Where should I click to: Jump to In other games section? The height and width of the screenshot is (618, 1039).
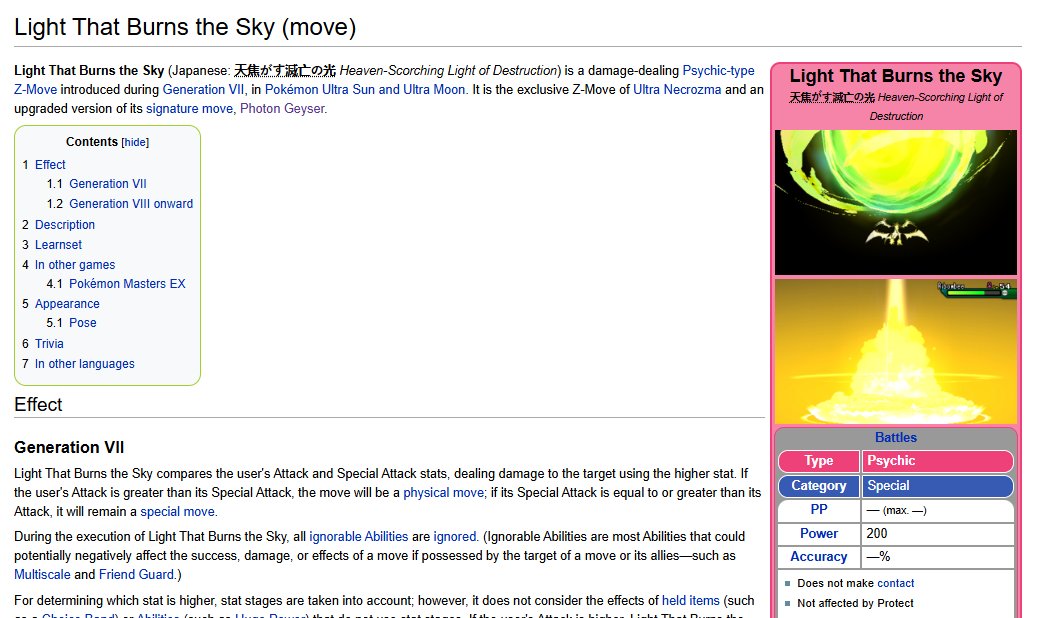[75, 264]
